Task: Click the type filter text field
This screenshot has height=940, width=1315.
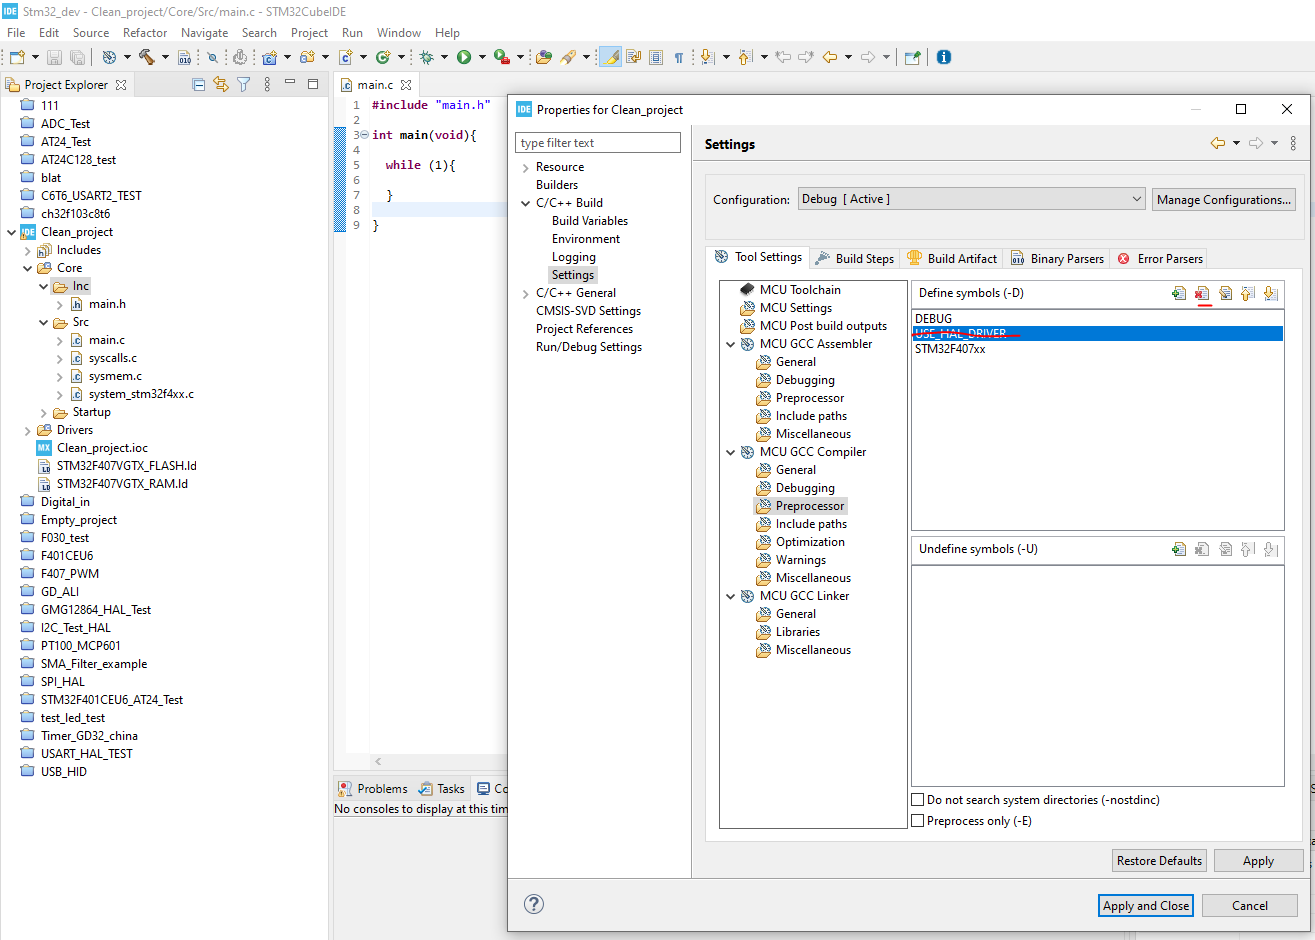Action: point(597,142)
